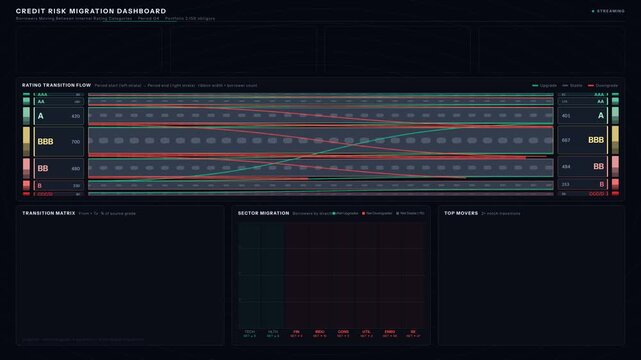Image resolution: width=641 pixels, height=360 pixels.
Task: Click the stable AA-to-AA flow band
Action: click(x=321, y=101)
